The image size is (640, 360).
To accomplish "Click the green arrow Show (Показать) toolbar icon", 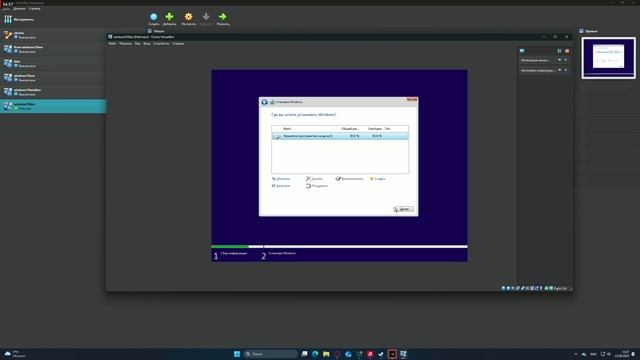I will 222,17.
